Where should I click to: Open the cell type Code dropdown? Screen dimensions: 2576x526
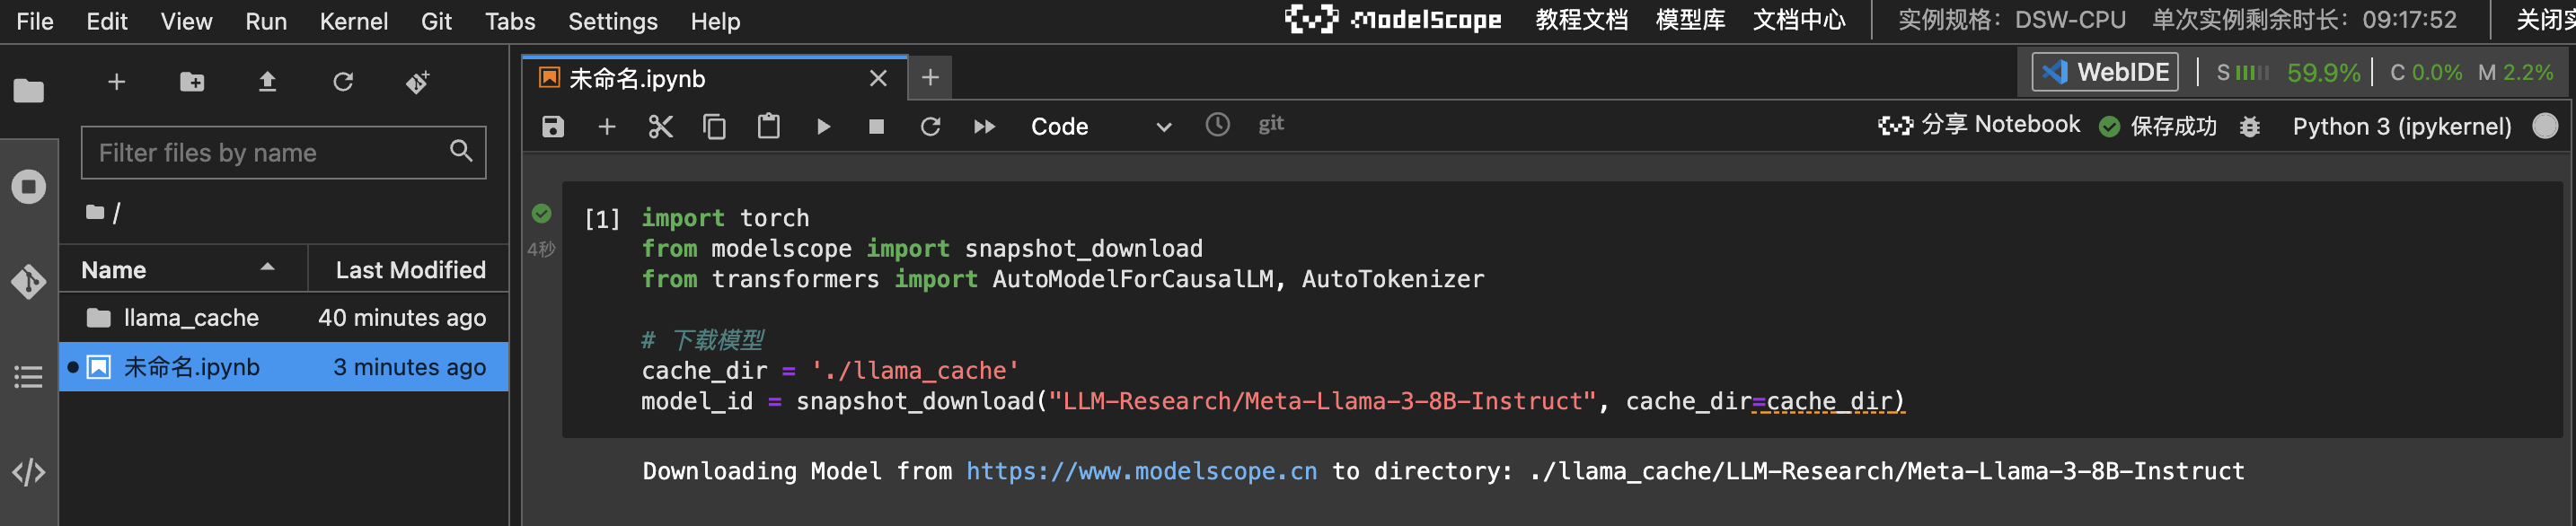coord(1100,127)
